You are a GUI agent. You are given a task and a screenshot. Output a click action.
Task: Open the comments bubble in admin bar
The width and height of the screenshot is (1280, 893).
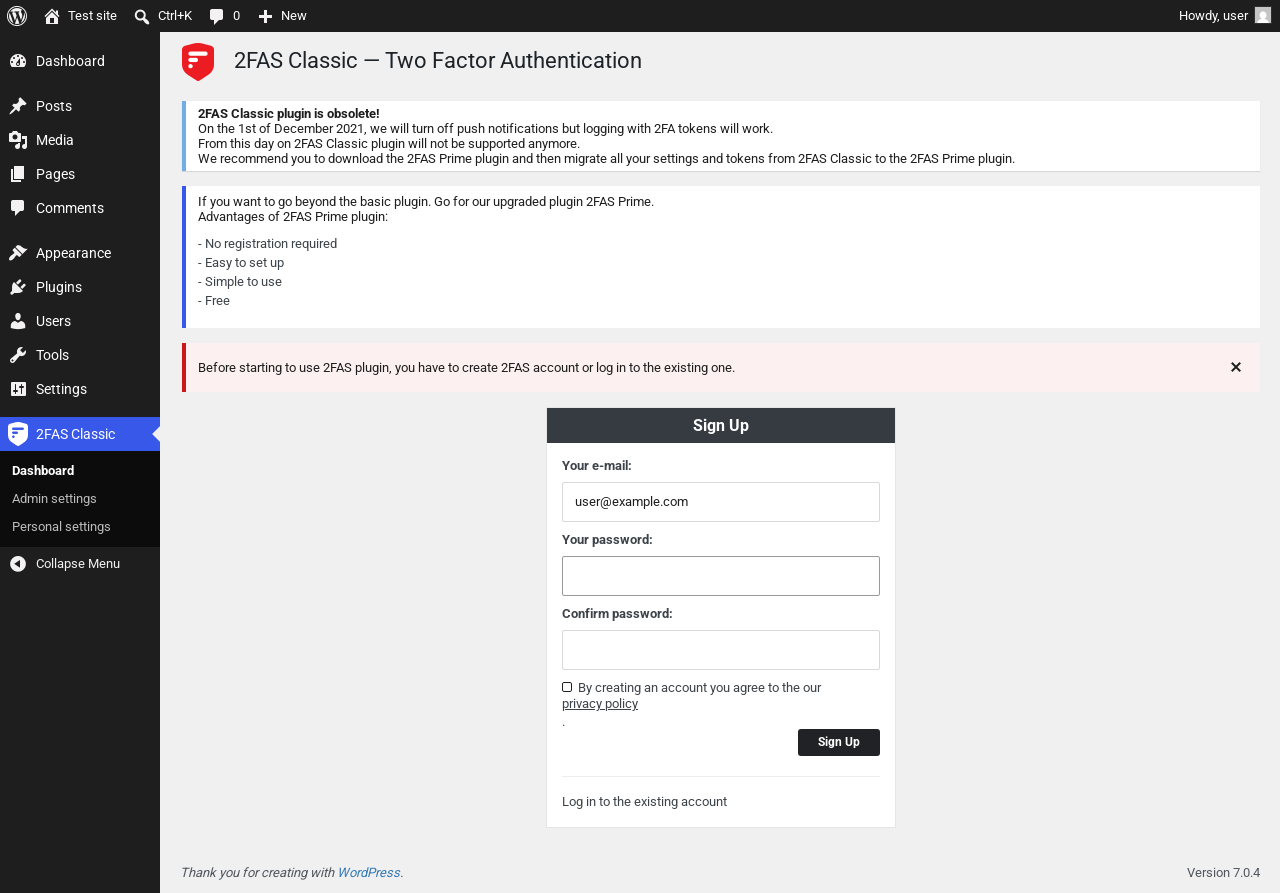click(216, 16)
